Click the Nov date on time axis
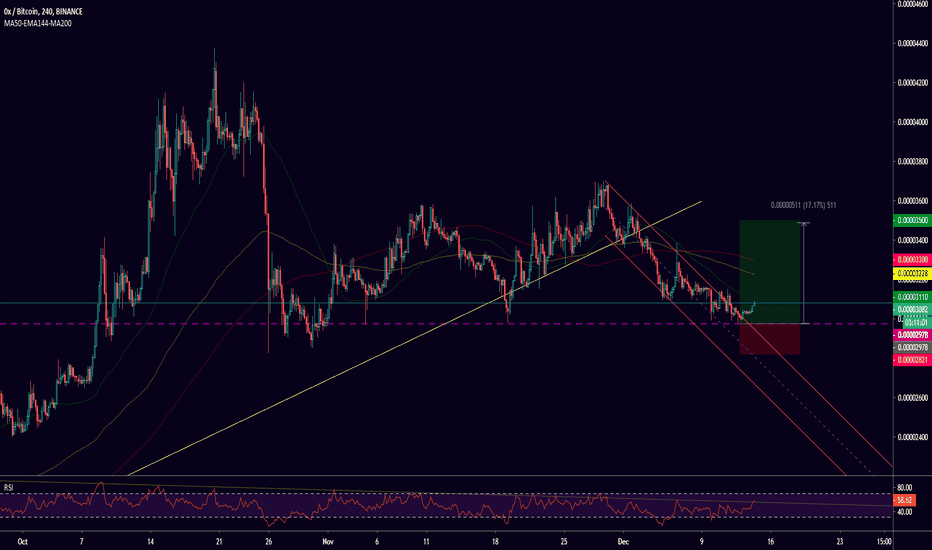Image resolution: width=932 pixels, height=550 pixels. 328,542
